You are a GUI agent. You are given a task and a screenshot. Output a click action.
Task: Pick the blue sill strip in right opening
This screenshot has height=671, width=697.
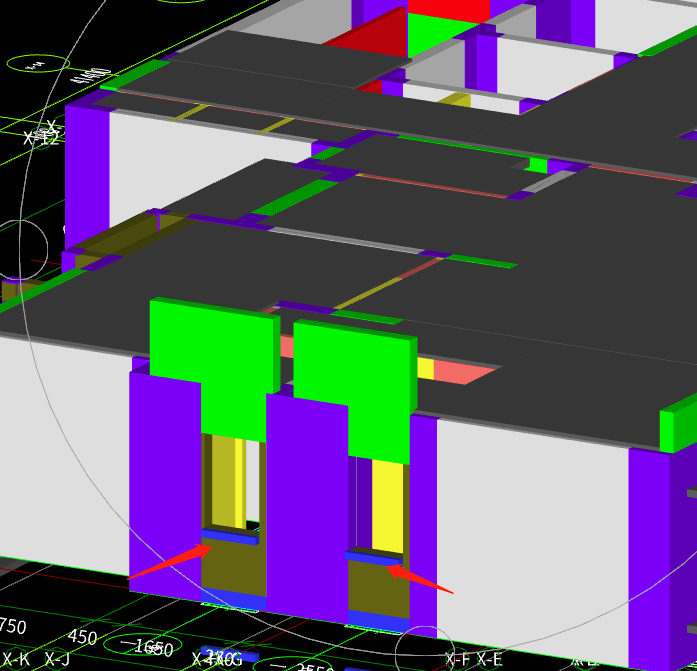[x=373, y=558]
